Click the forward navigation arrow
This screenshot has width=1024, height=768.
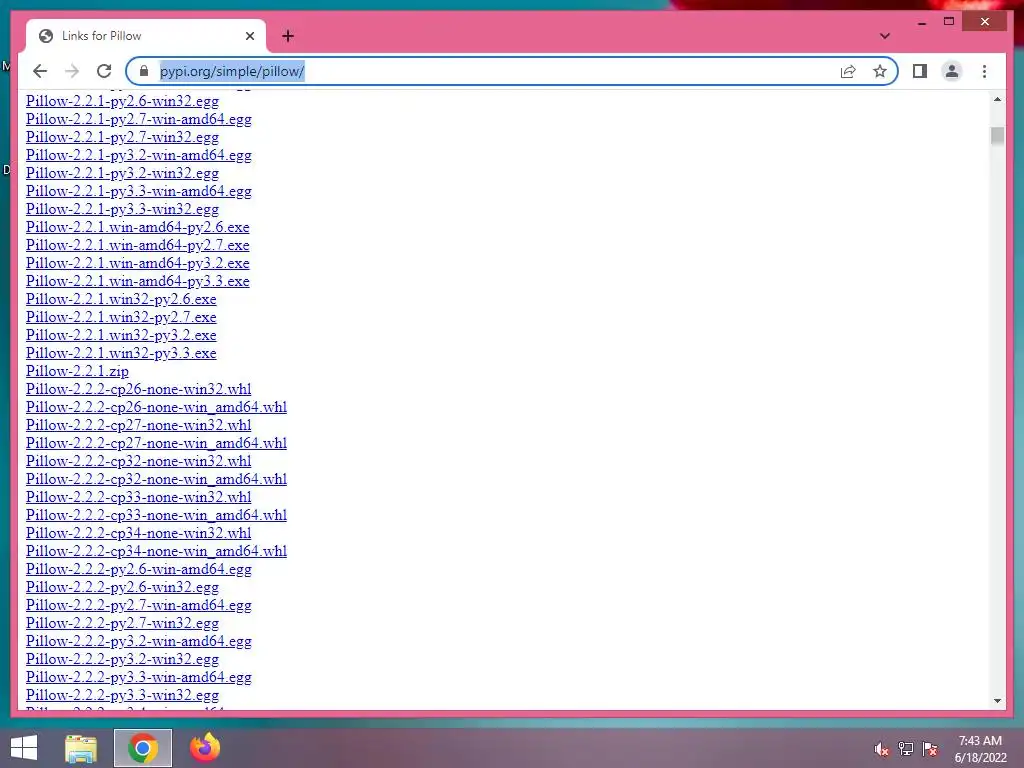point(72,71)
